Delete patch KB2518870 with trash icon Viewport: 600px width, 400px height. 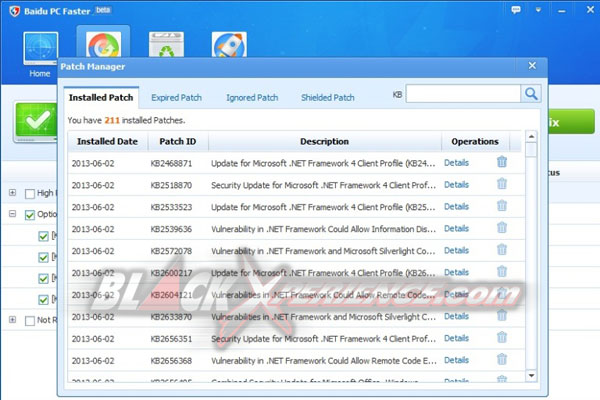point(502,184)
